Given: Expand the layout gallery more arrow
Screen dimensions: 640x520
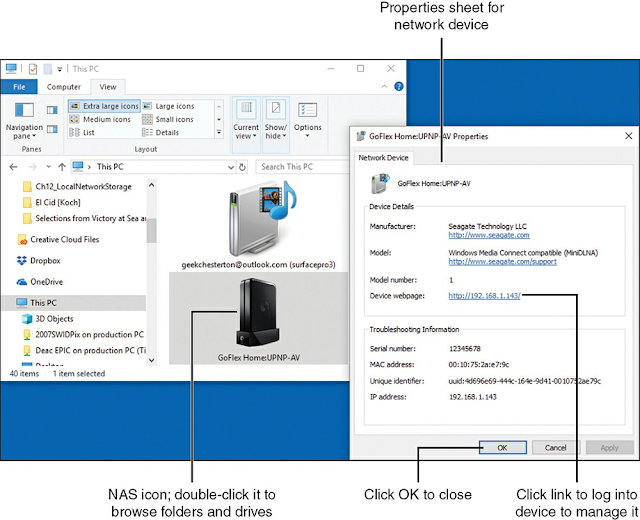Looking at the screenshot, I should pyautogui.click(x=219, y=132).
